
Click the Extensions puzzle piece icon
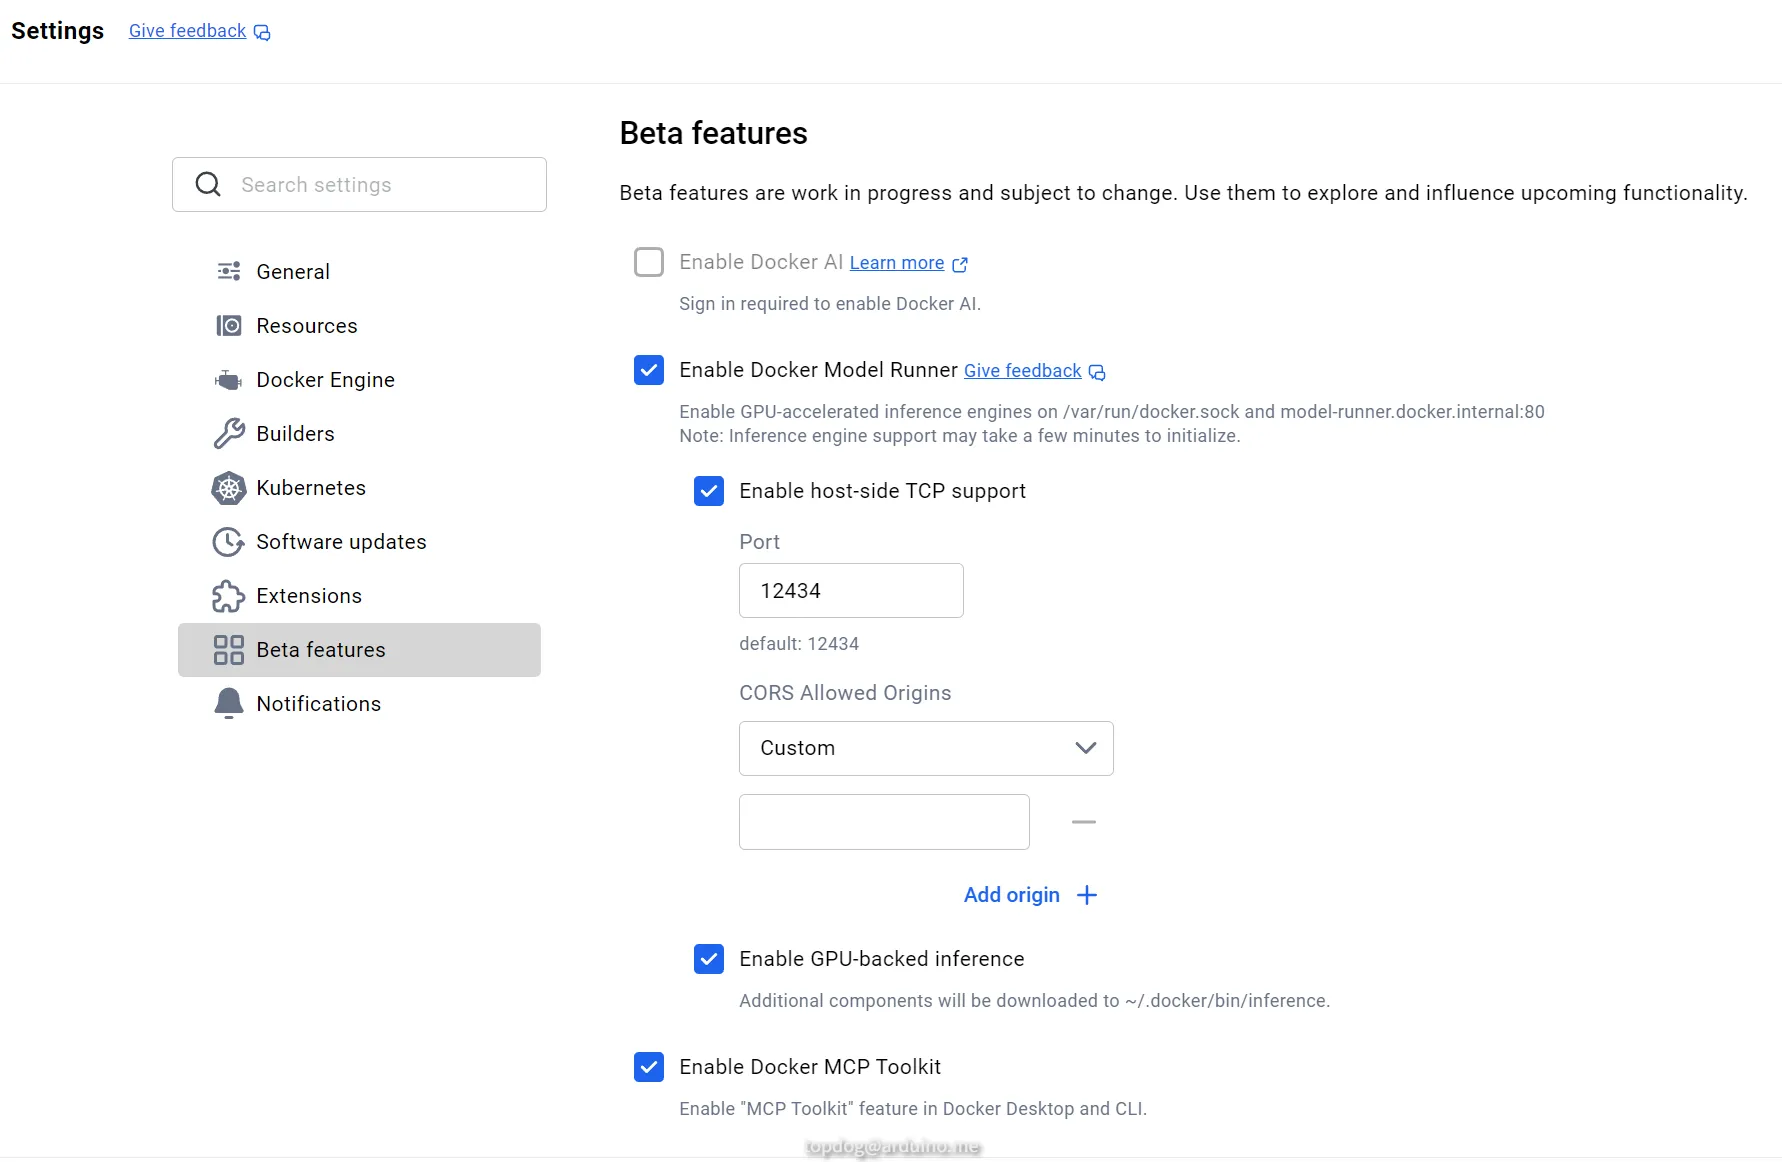click(228, 596)
